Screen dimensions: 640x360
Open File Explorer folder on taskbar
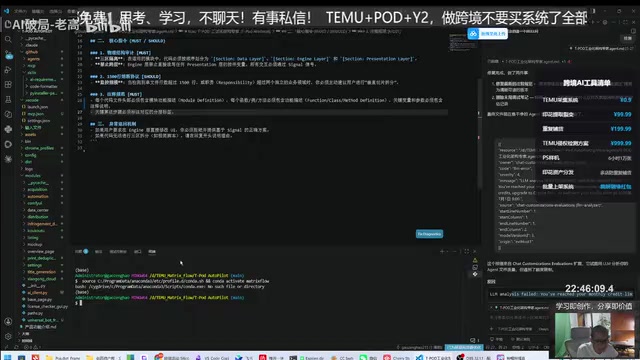[63, 358]
